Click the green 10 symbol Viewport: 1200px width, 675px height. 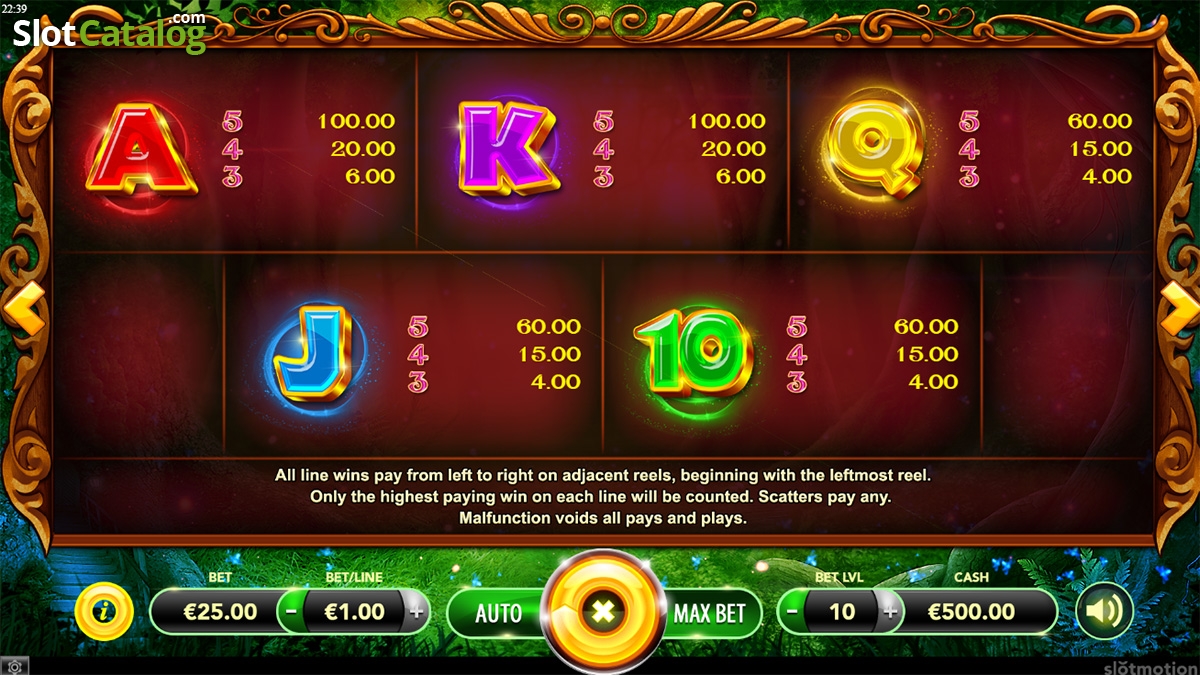click(x=693, y=350)
